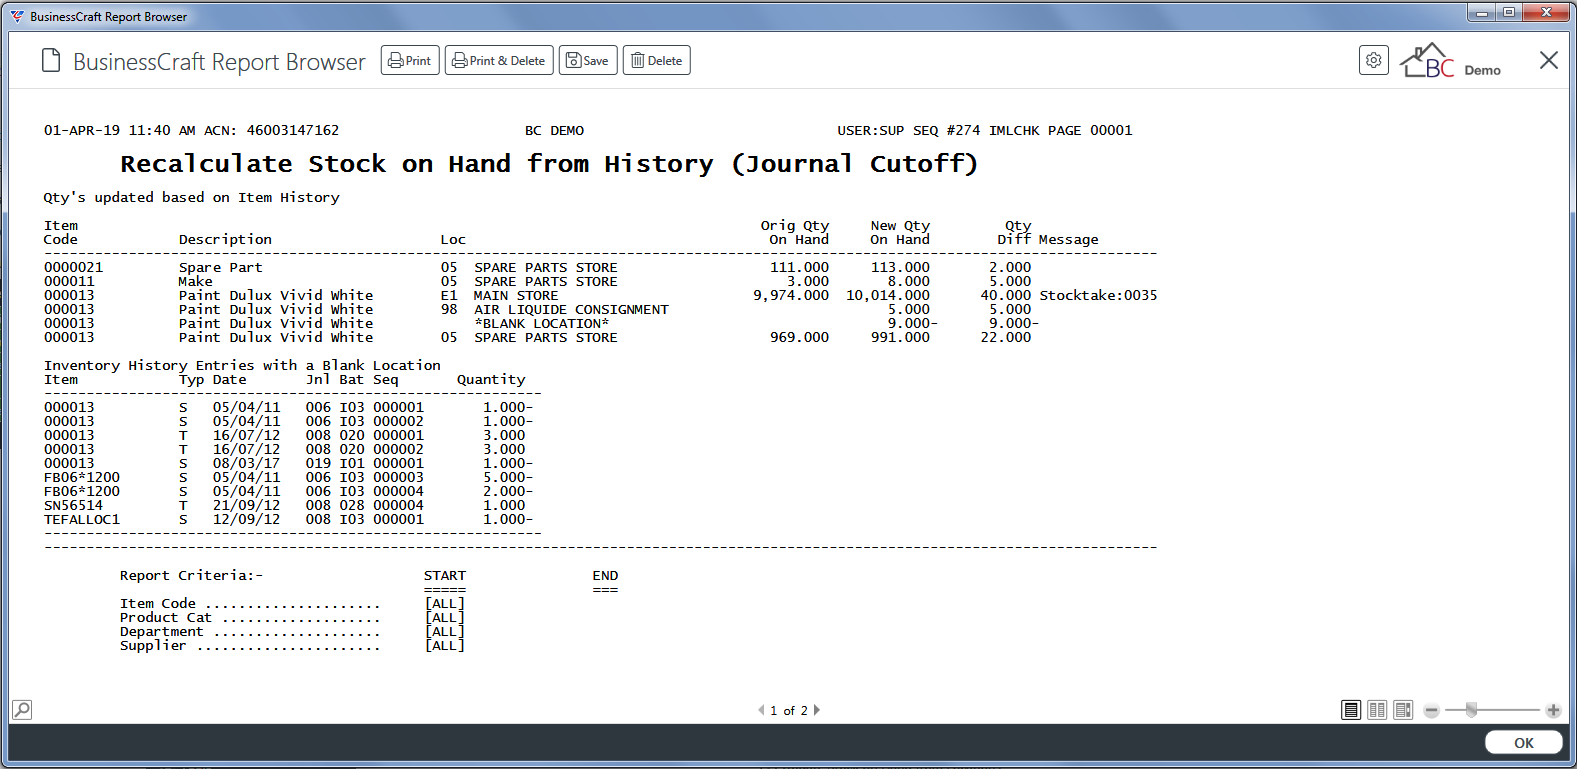Click the USER:SUP SEQ #274 header text
The image size is (1577, 769).
[909, 131]
